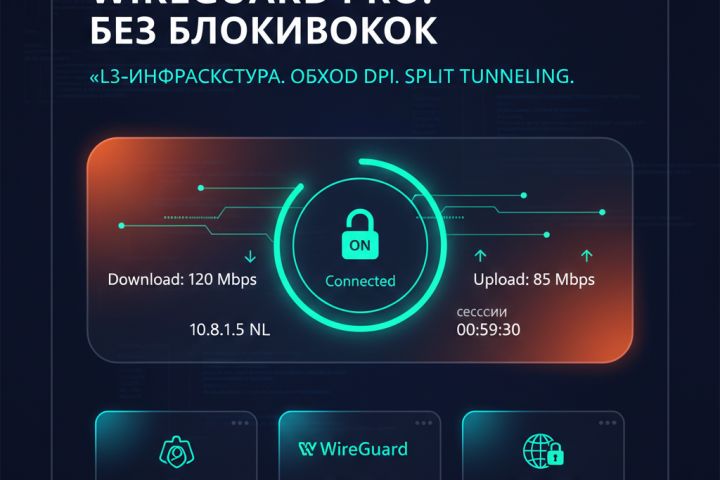Viewport: 720px width, 480px height.
Task: Click the upload arrow directly above Upload label
Action: tap(480, 256)
